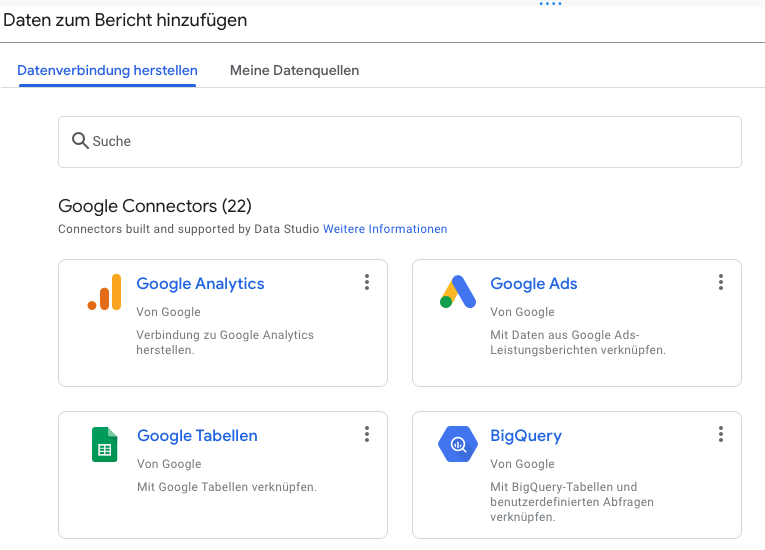Open three-dot menu on BigQuery card
765x550 pixels.
coord(721,434)
